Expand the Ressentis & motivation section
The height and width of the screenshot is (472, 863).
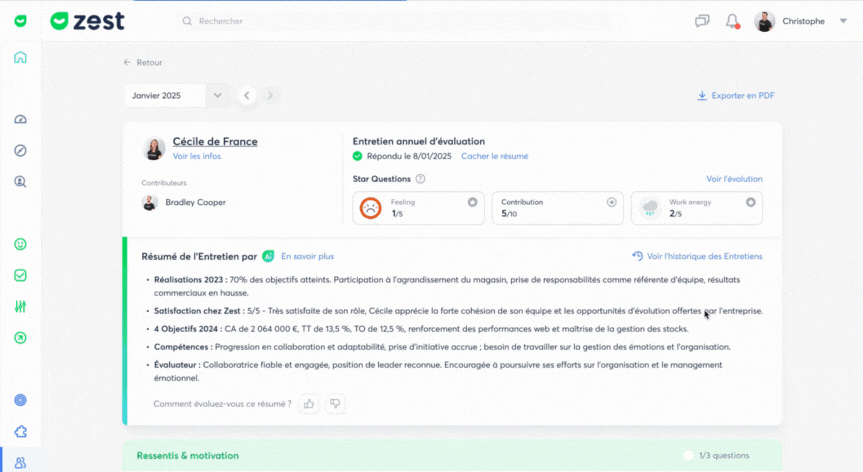pyautogui.click(x=450, y=455)
